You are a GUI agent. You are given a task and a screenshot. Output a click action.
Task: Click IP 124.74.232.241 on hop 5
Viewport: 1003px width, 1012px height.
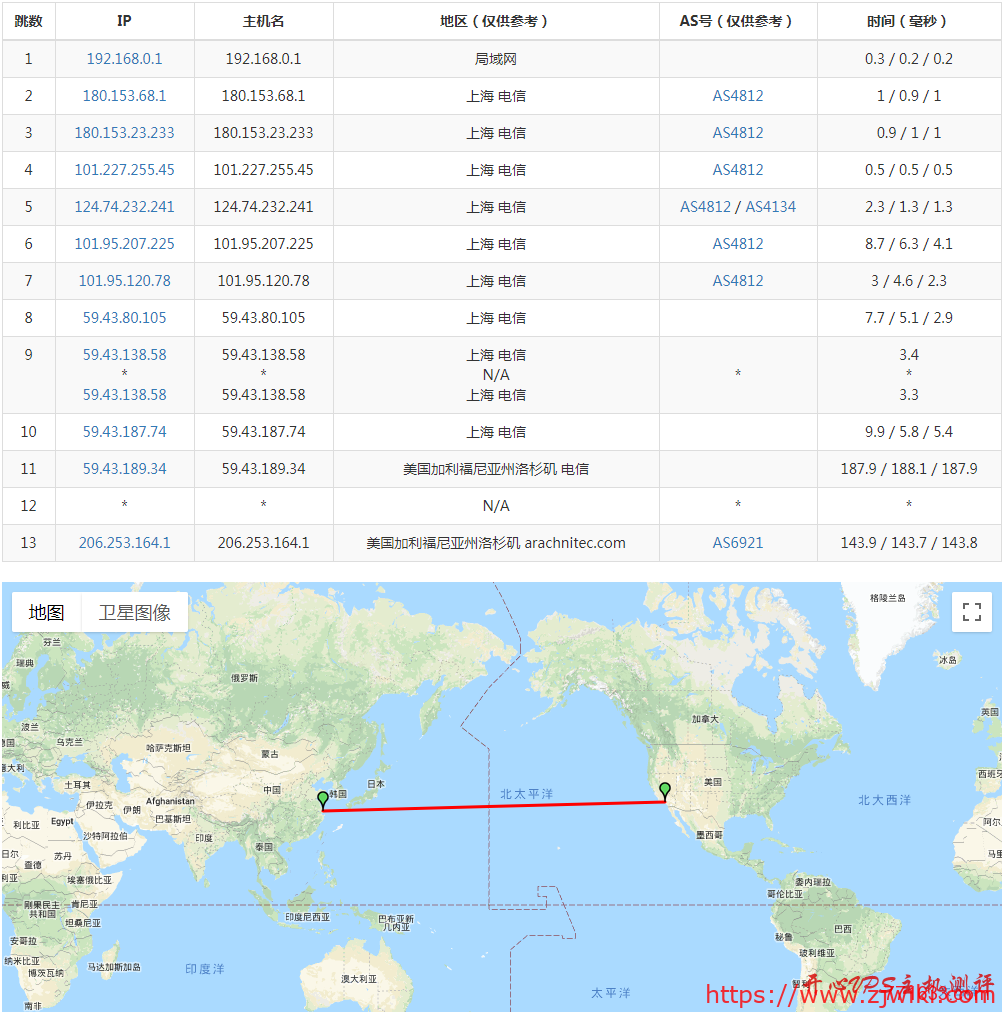124,206
